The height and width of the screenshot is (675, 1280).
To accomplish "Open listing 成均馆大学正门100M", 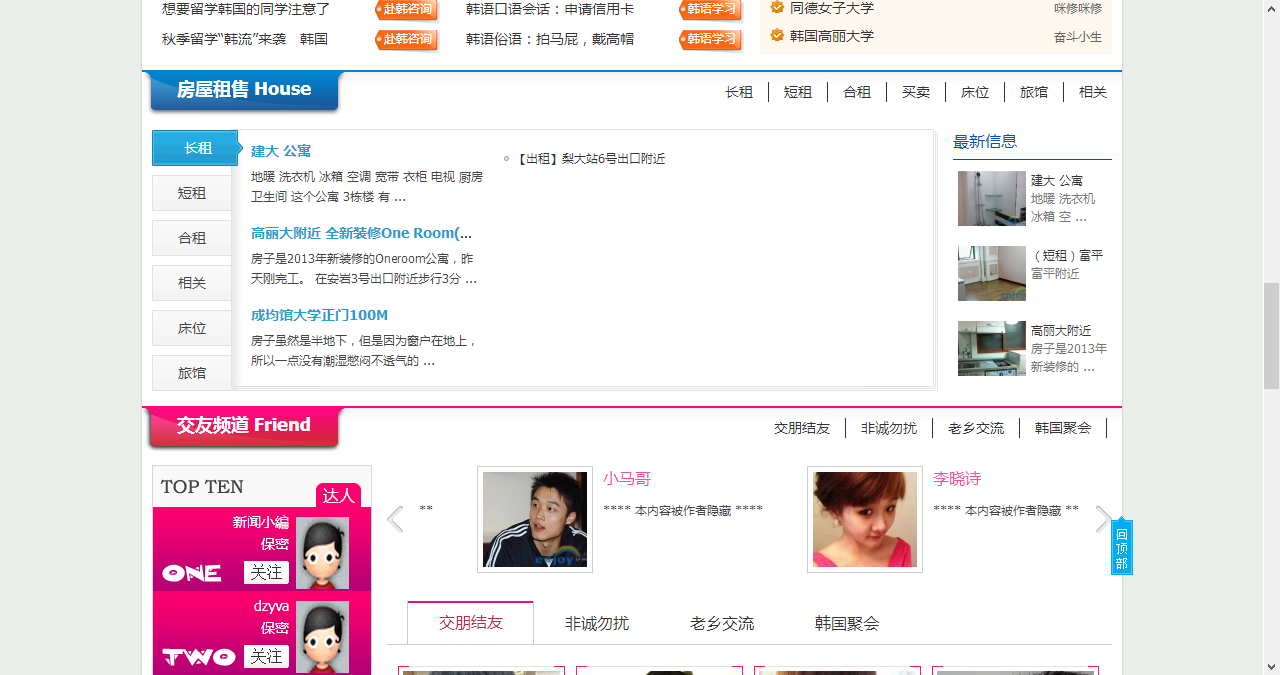I will point(319,315).
